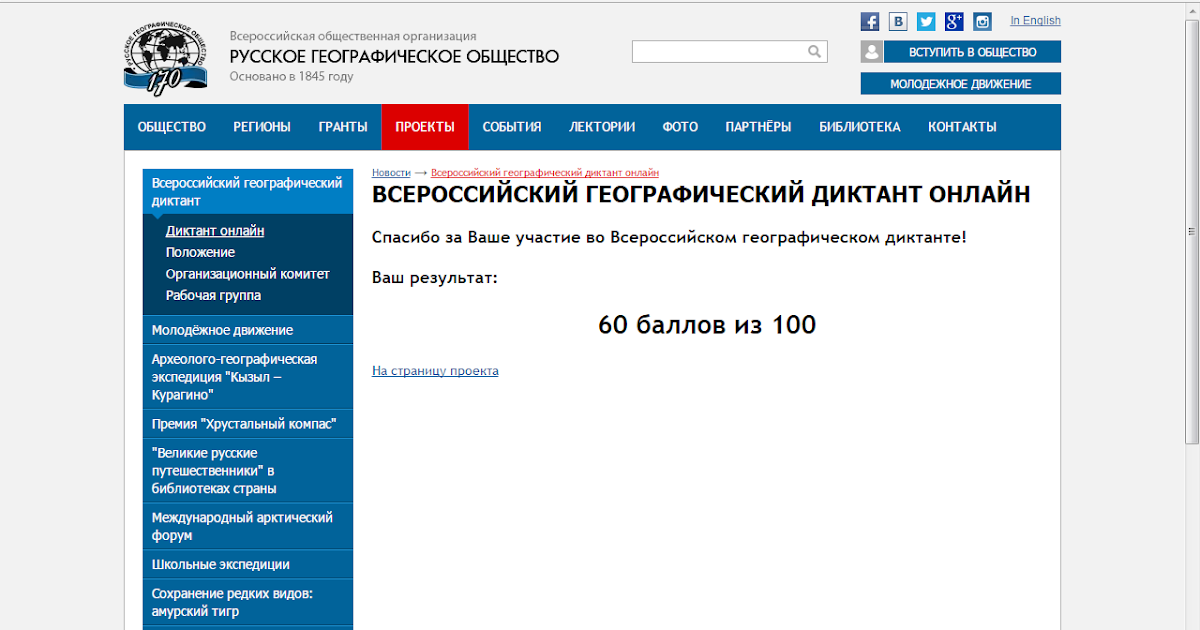The image size is (1200, 630).
Task: Click the Молодежное движение button
Action: (x=961, y=84)
